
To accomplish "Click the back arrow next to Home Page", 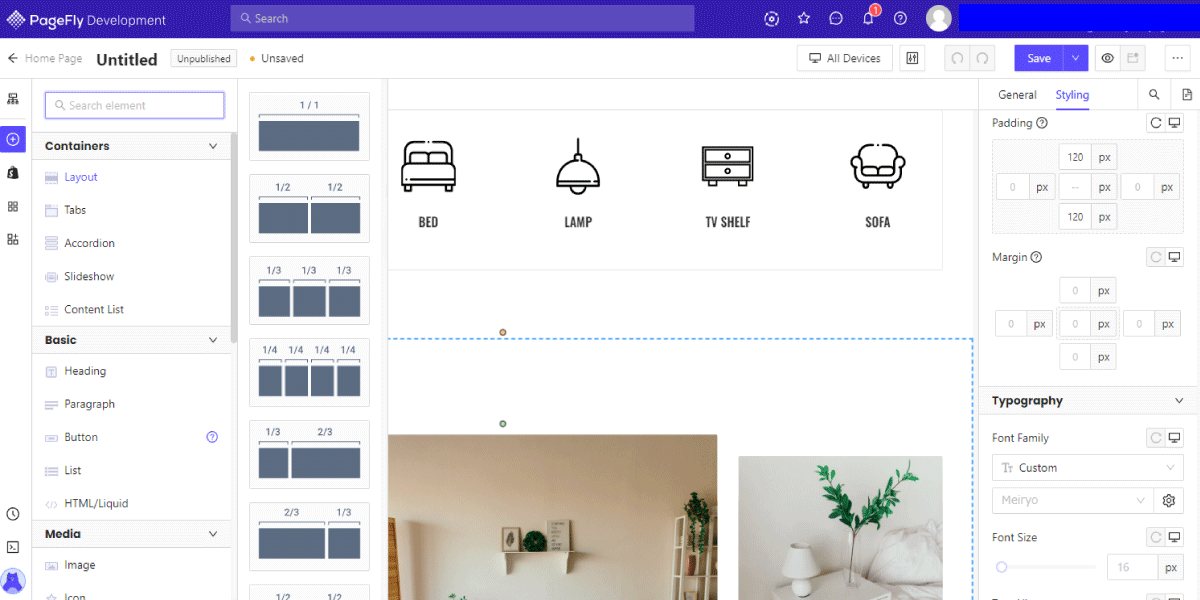I will pyautogui.click(x=13, y=59).
